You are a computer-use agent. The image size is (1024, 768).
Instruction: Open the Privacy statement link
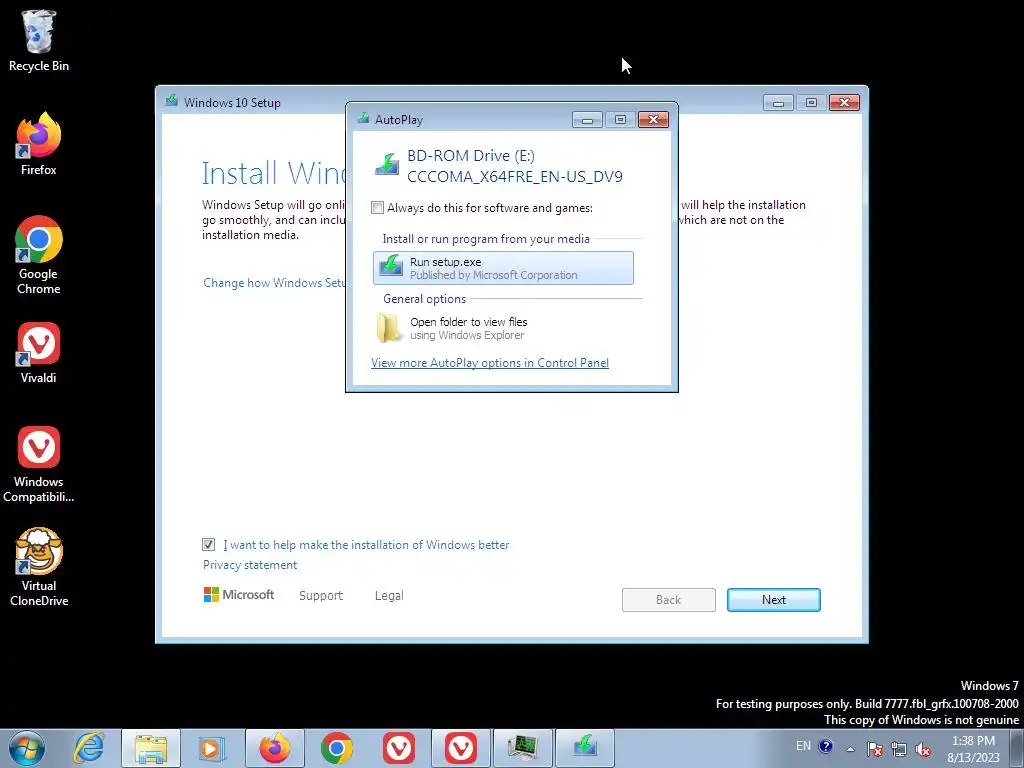tap(249, 564)
